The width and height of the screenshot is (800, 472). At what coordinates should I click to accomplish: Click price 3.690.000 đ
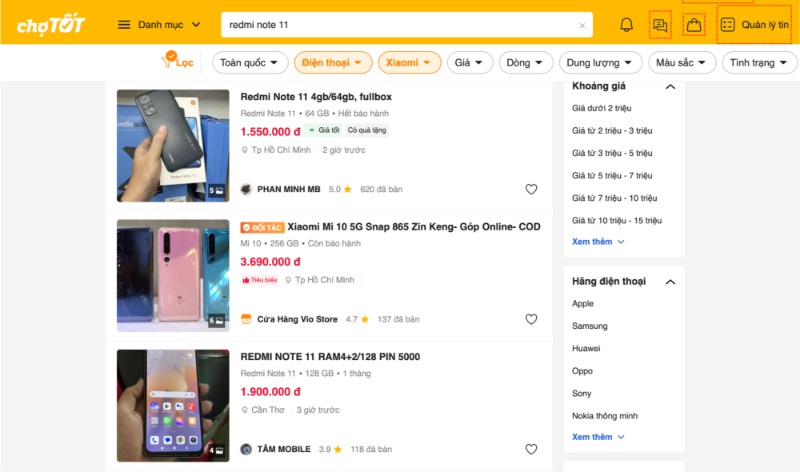[270, 262]
